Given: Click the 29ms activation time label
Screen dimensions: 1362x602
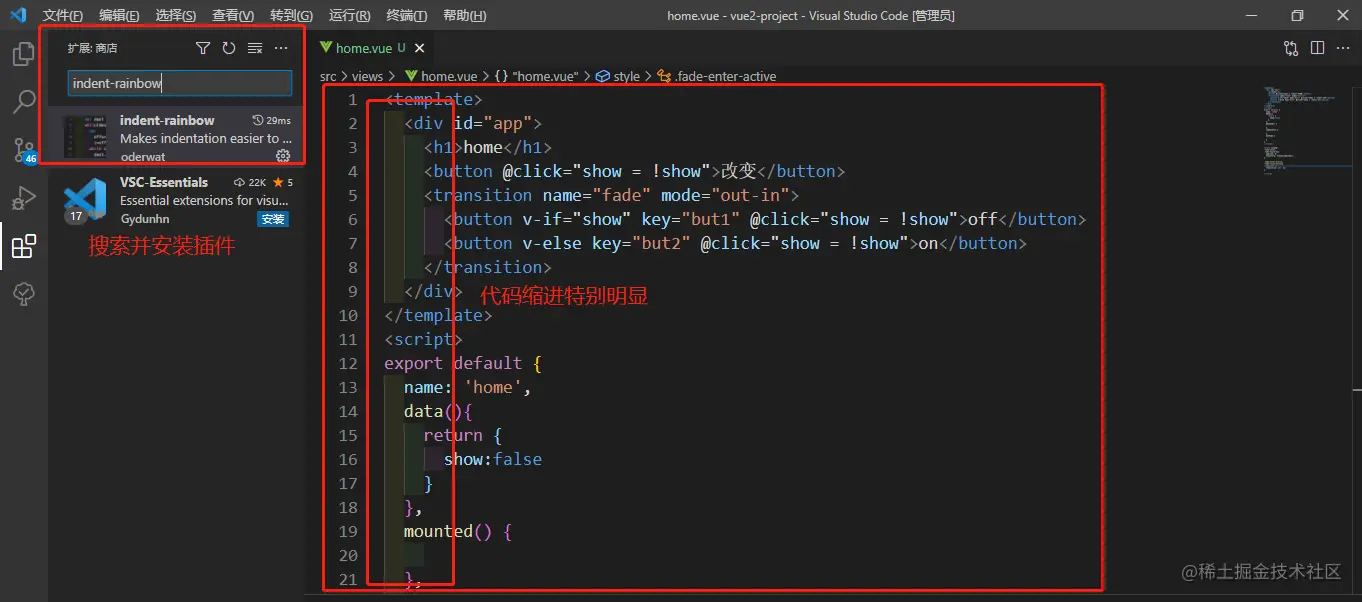Looking at the screenshot, I should click(x=272, y=120).
